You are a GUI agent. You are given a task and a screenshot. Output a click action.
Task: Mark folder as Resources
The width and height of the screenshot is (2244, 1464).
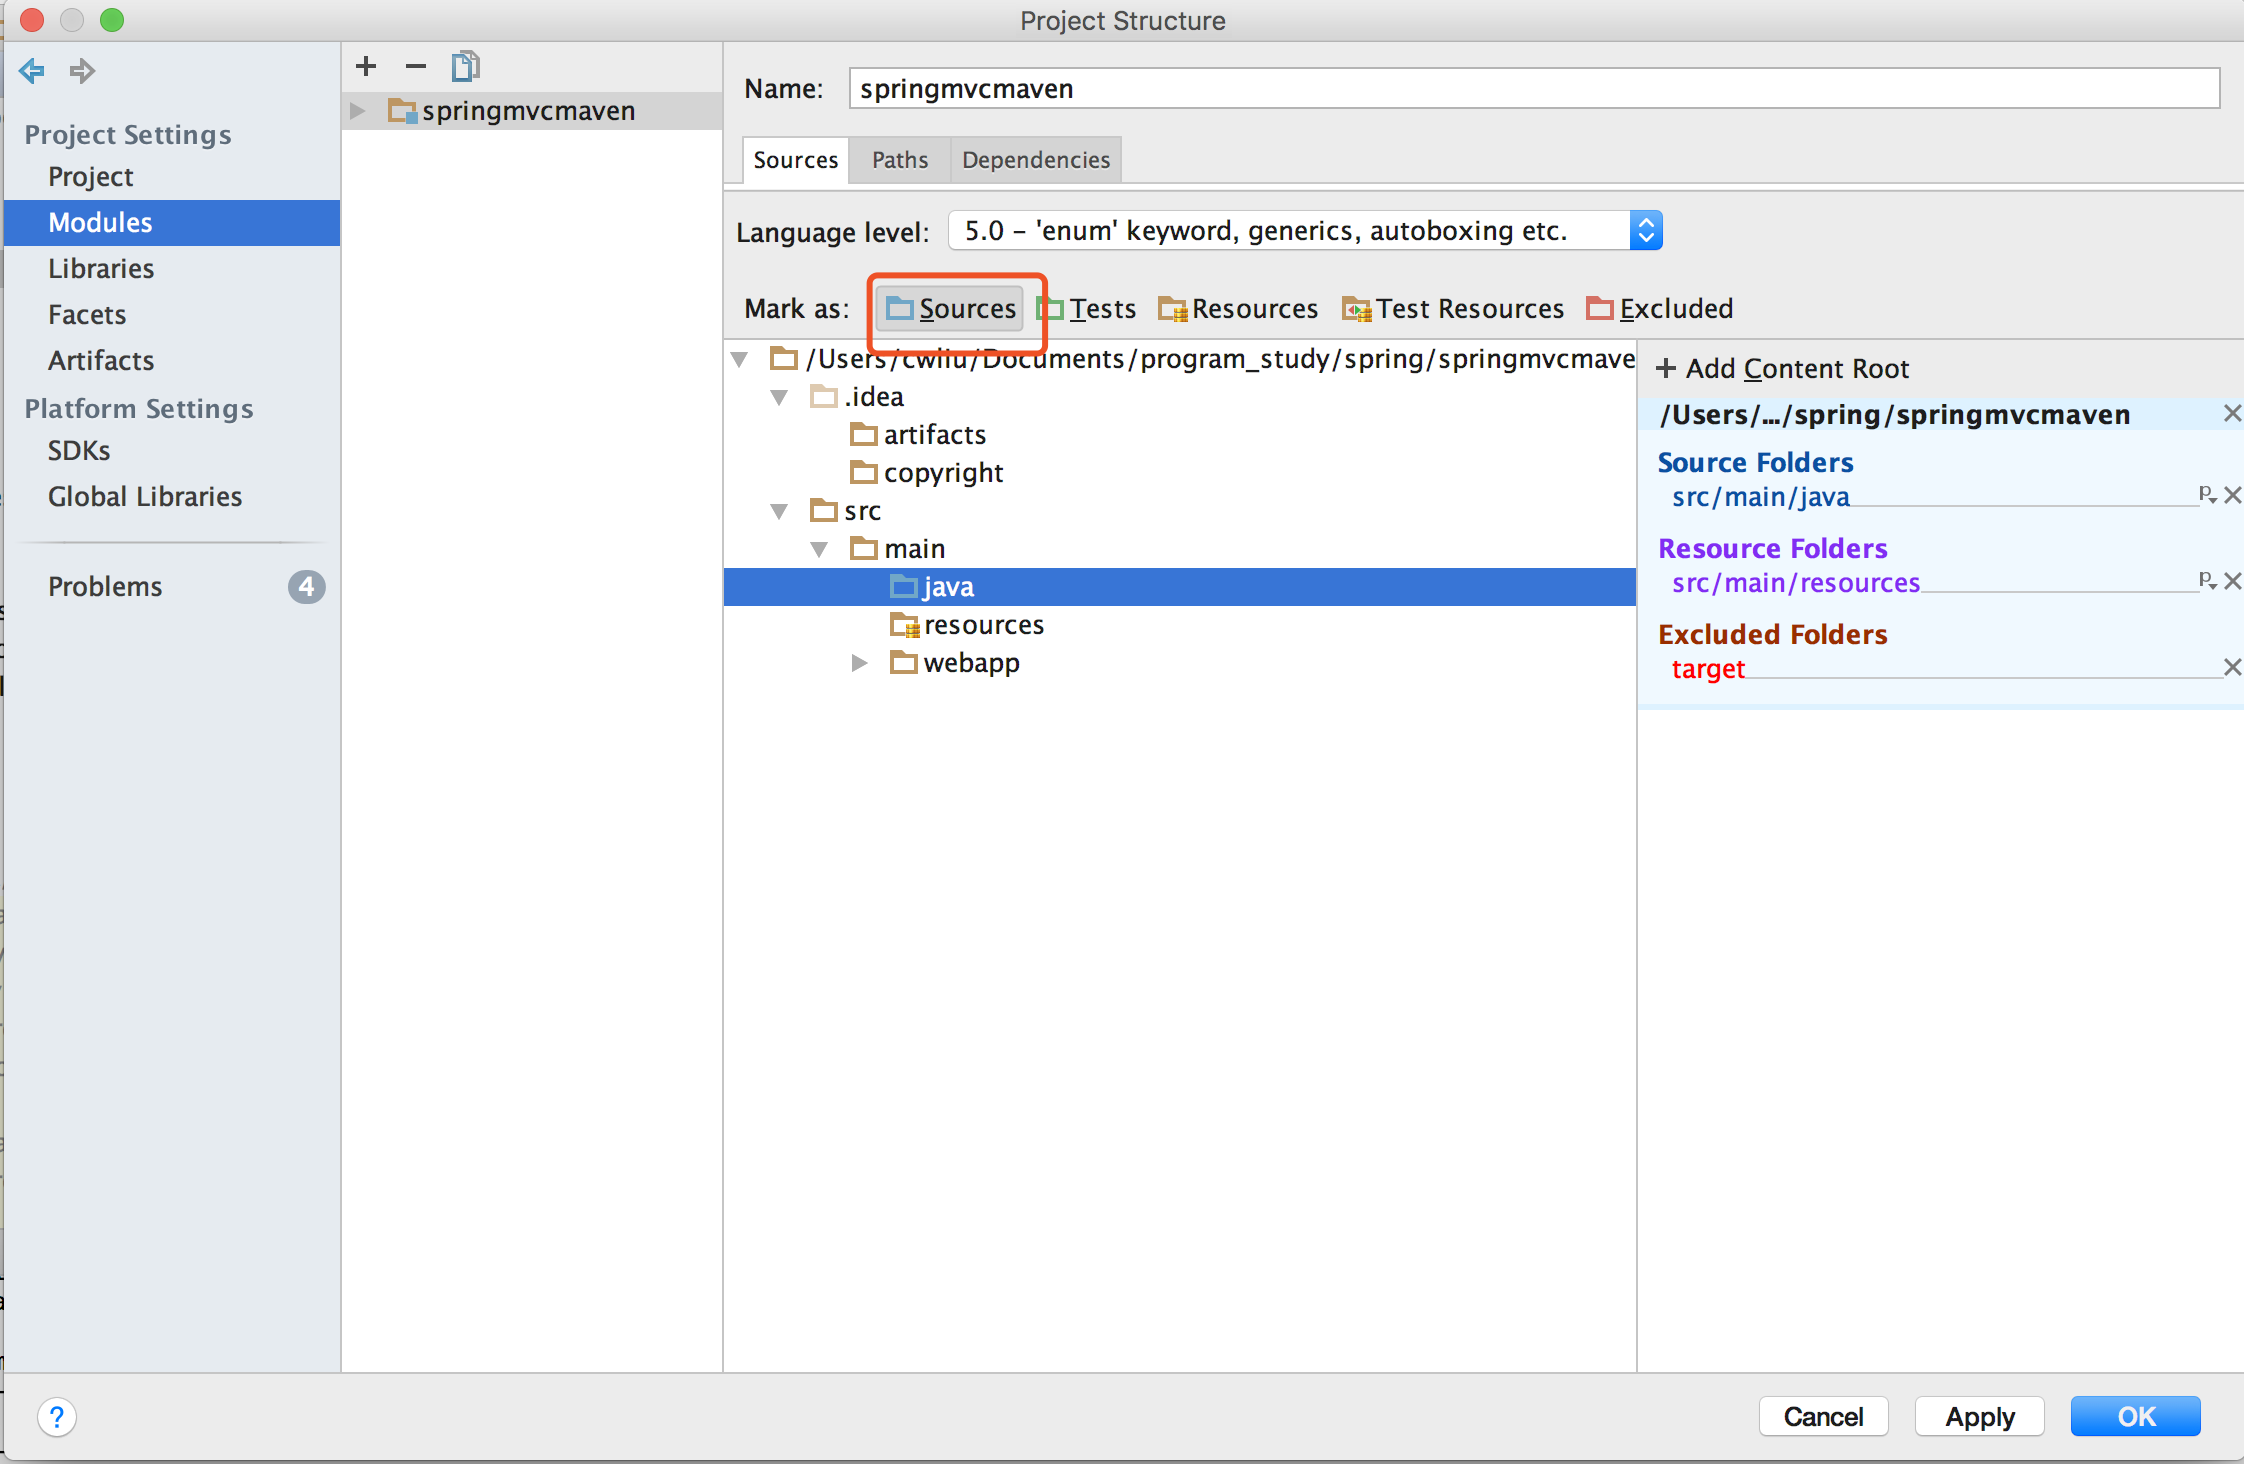click(1238, 309)
